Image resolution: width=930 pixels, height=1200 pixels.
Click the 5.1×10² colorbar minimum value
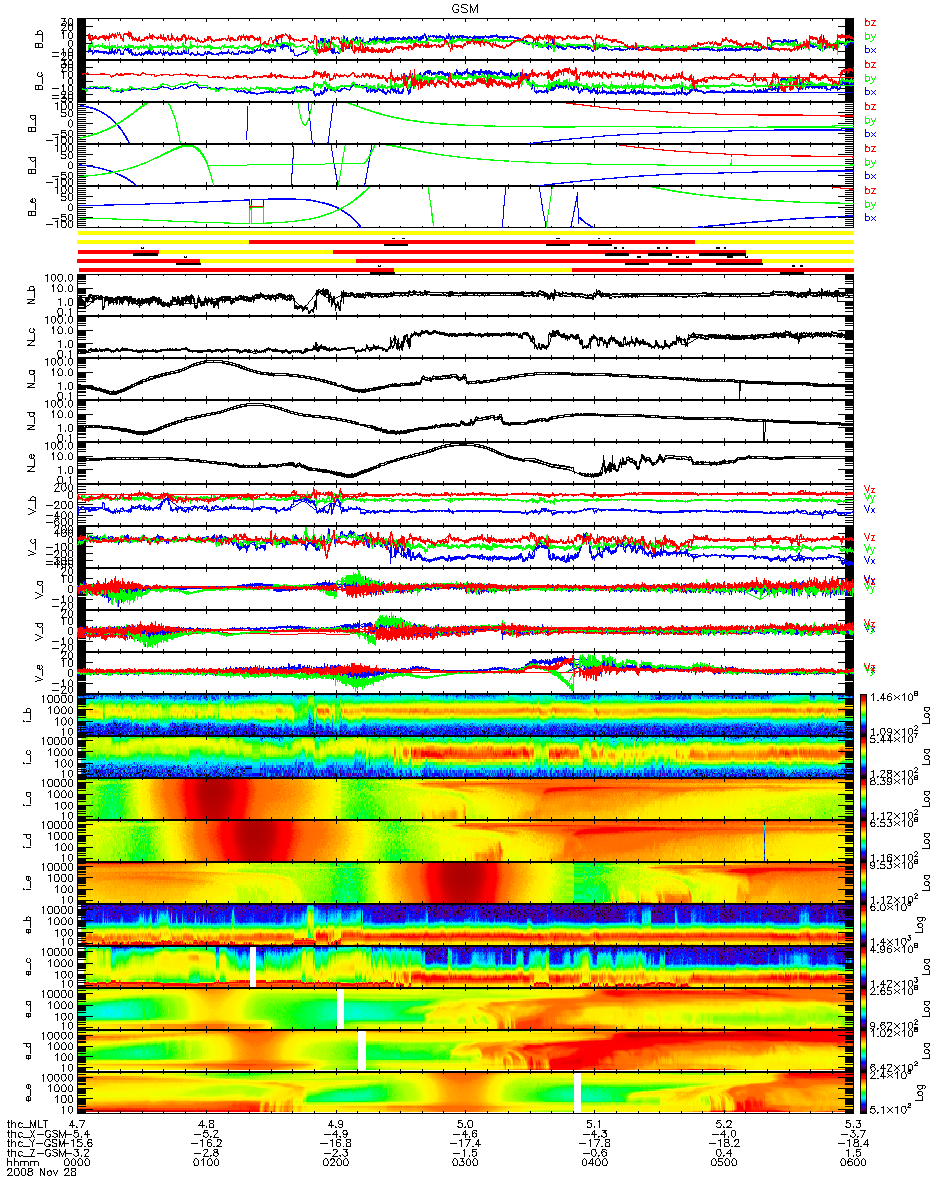[890, 1109]
